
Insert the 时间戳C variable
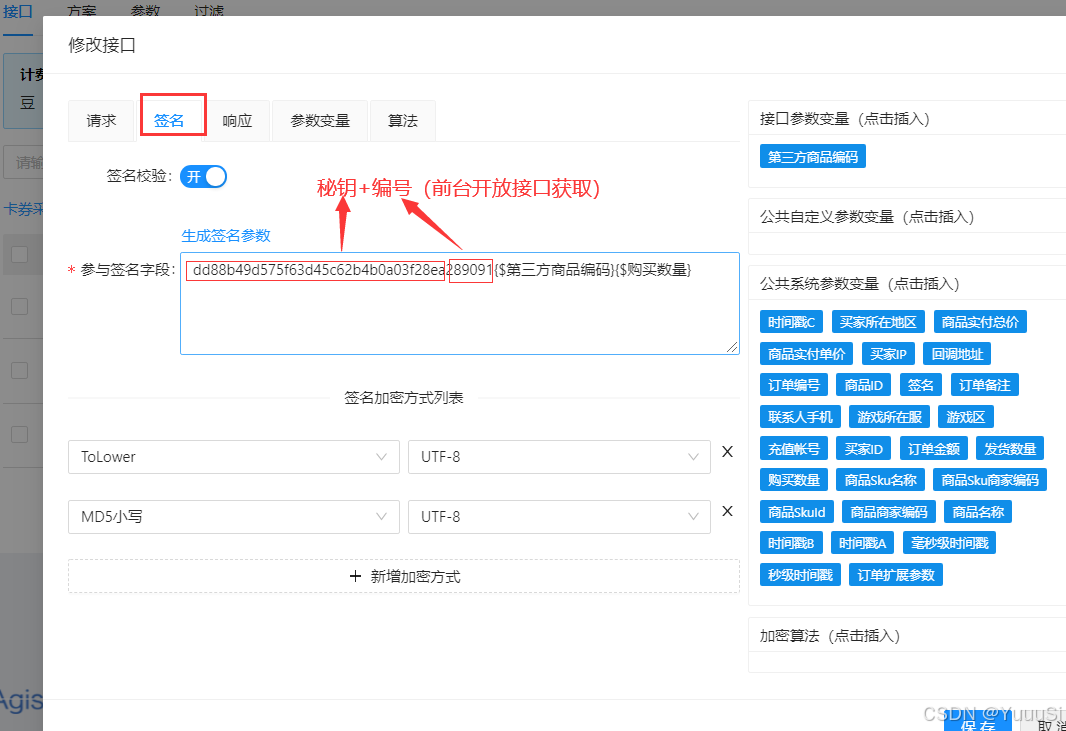point(791,322)
